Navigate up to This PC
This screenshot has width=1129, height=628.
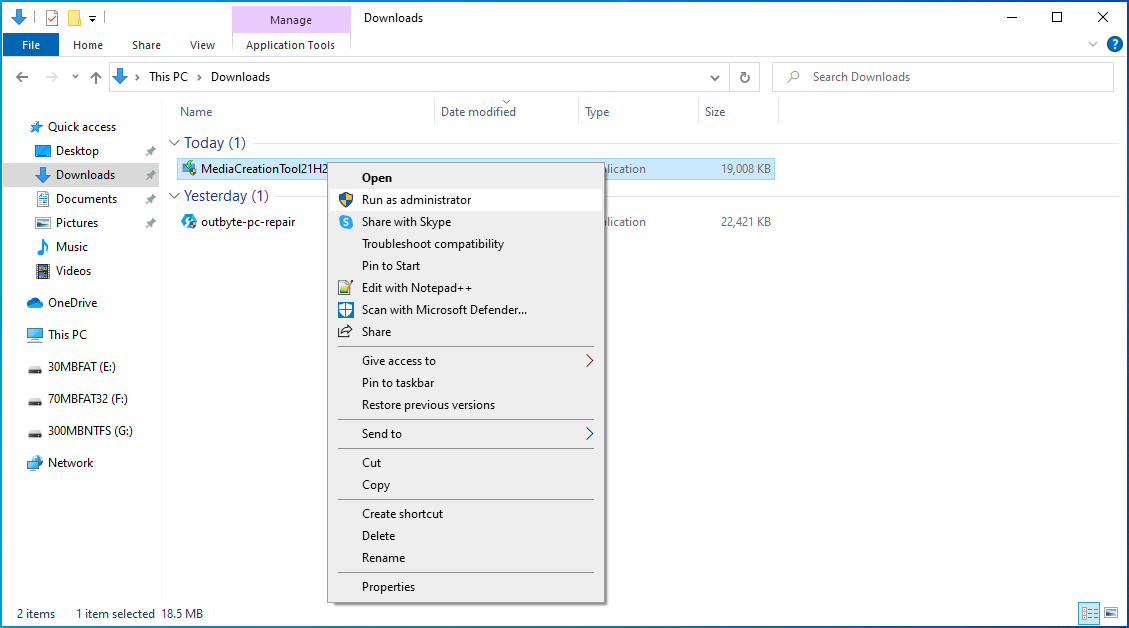95,76
